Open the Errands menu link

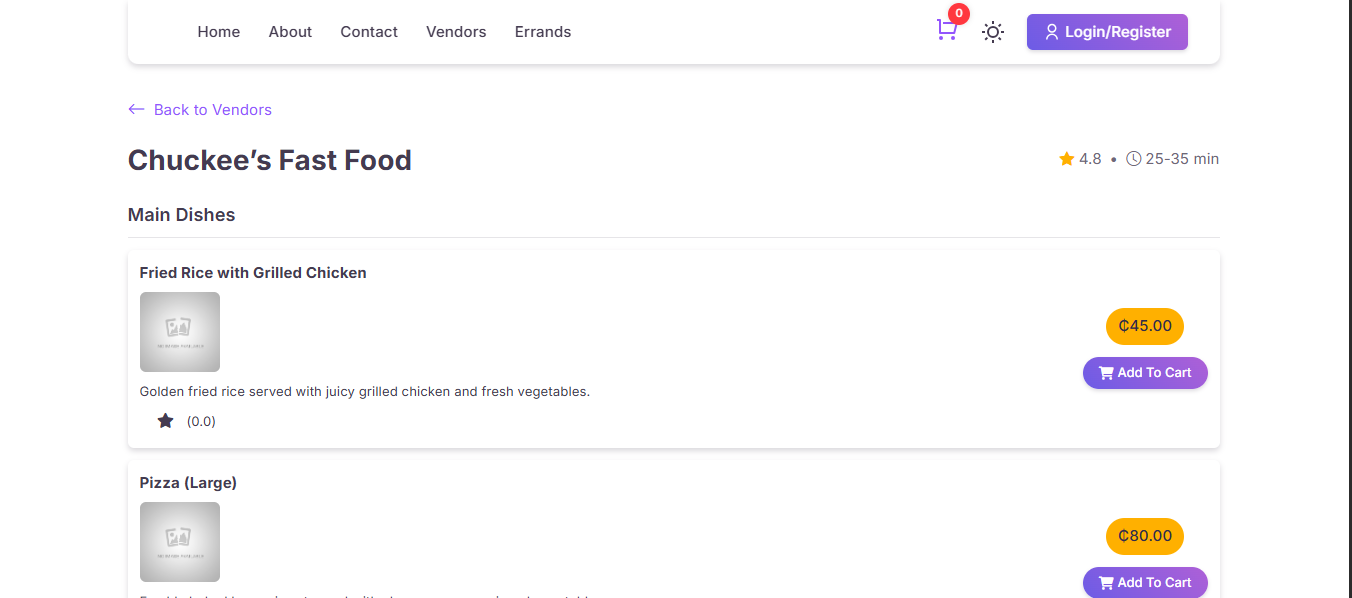pyautogui.click(x=543, y=32)
